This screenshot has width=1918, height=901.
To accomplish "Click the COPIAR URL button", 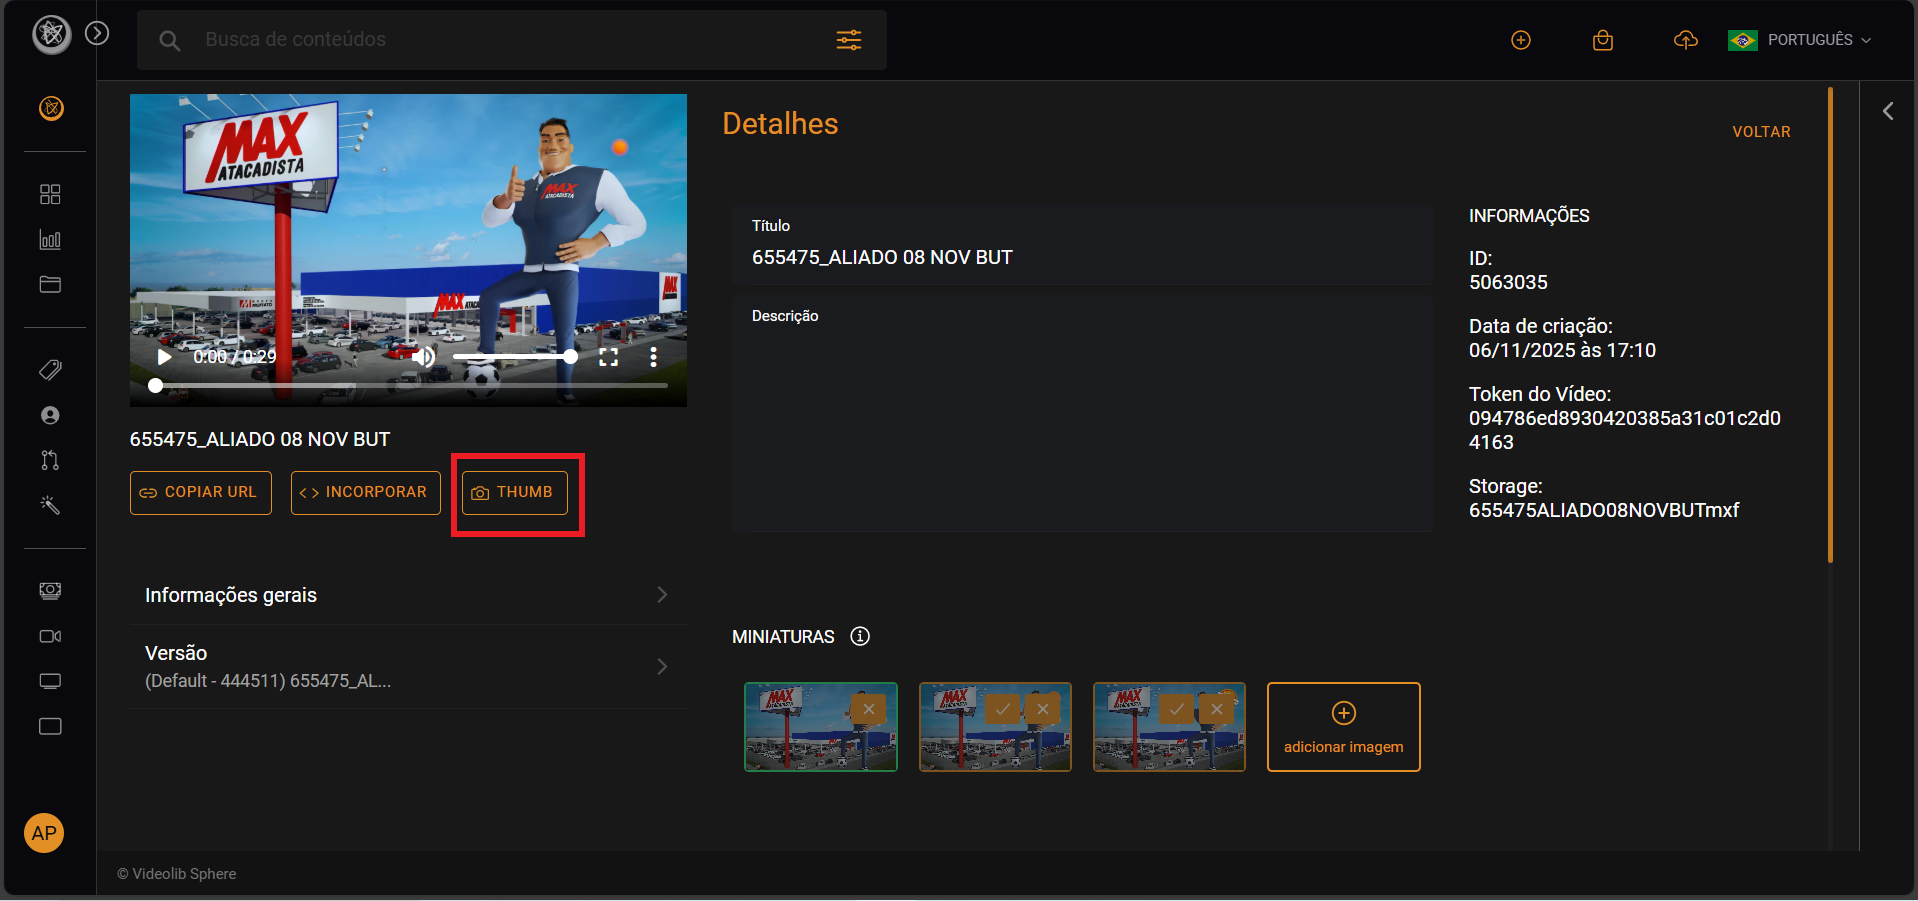I will pyautogui.click(x=200, y=492).
